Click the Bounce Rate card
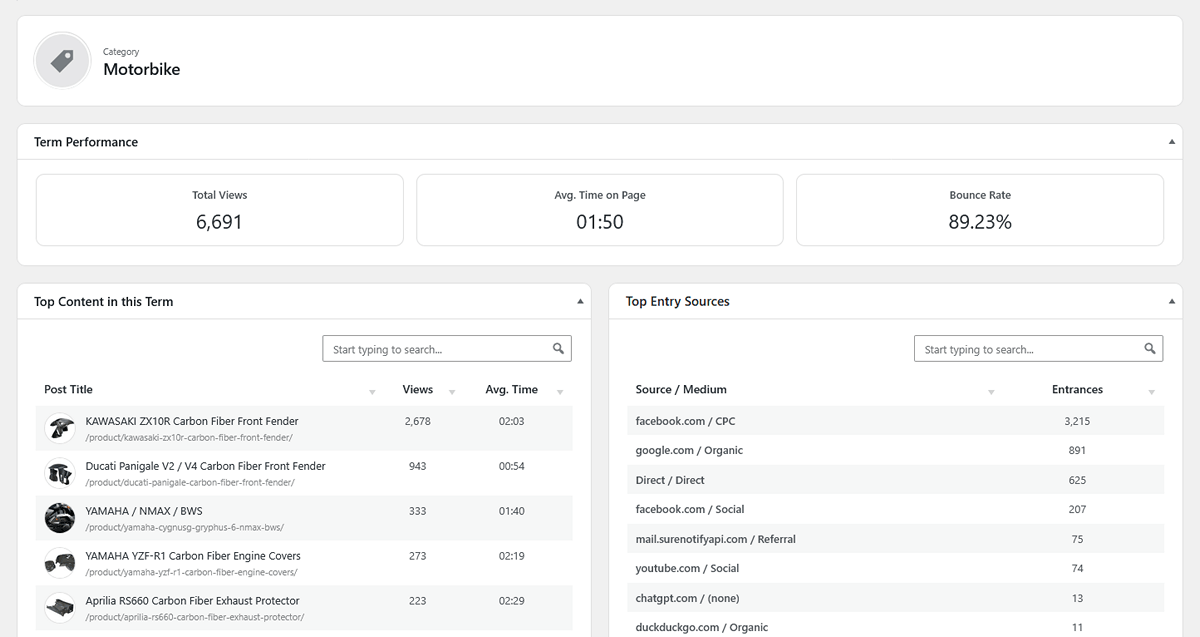Screen dimensions: 1200x637 pos(980,210)
